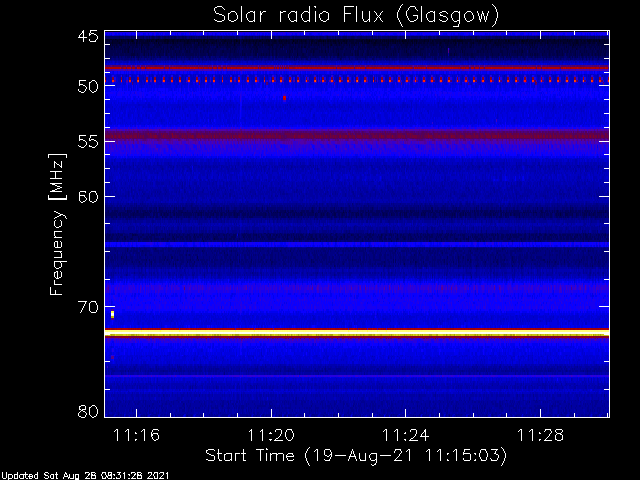This screenshot has width=640, height=480.
Task: Click the solid red line near 48 MHz
Action: pyautogui.click(x=357, y=68)
